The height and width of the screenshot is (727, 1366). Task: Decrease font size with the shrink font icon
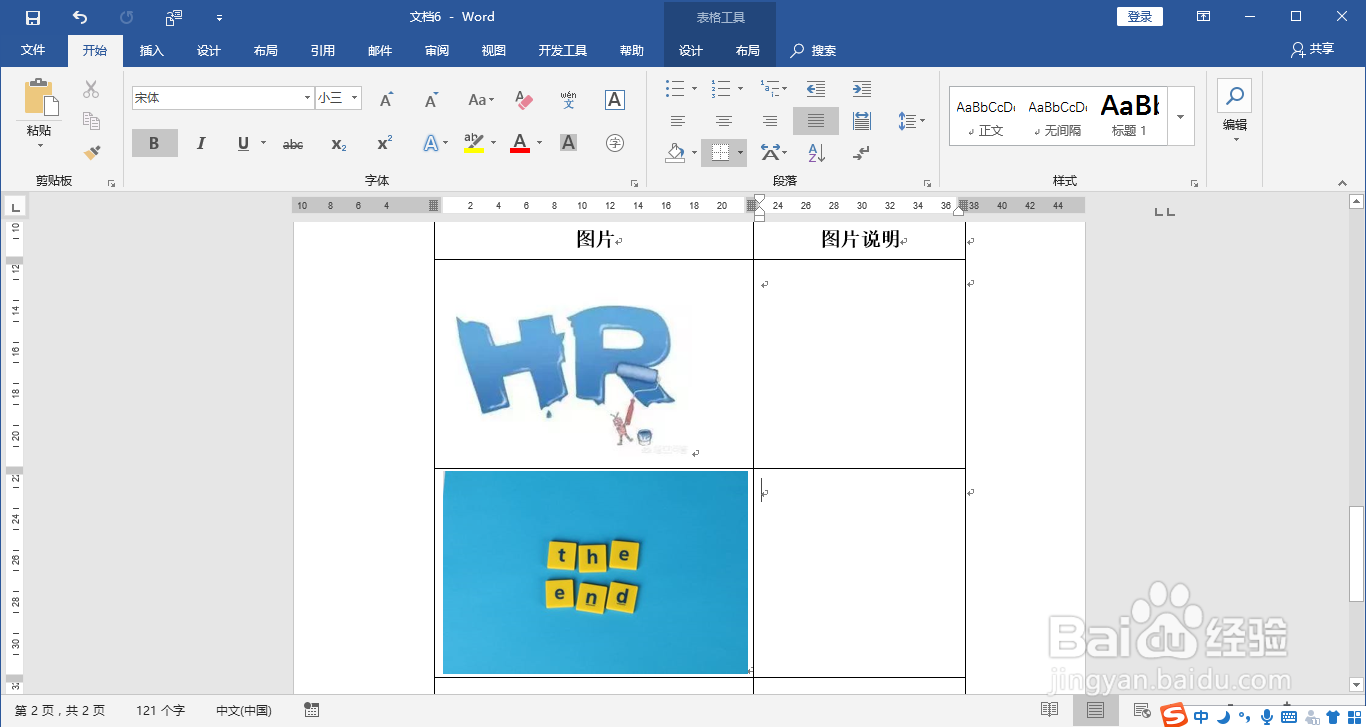(x=431, y=99)
